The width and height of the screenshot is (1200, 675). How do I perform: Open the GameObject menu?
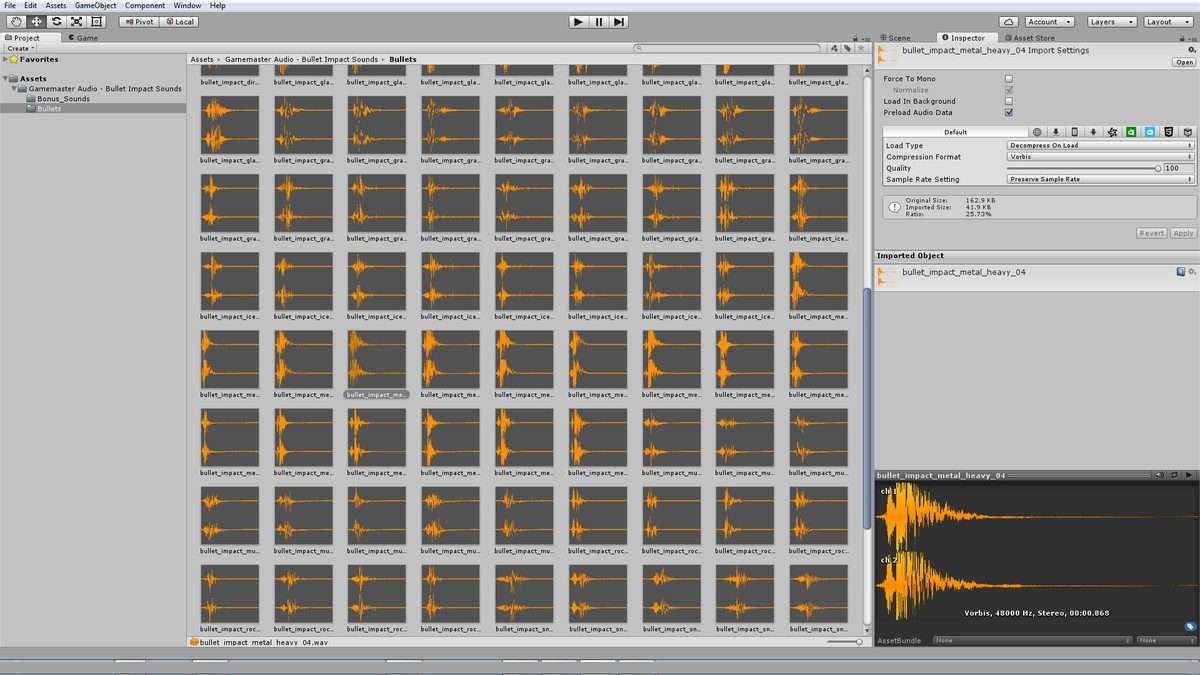click(96, 6)
